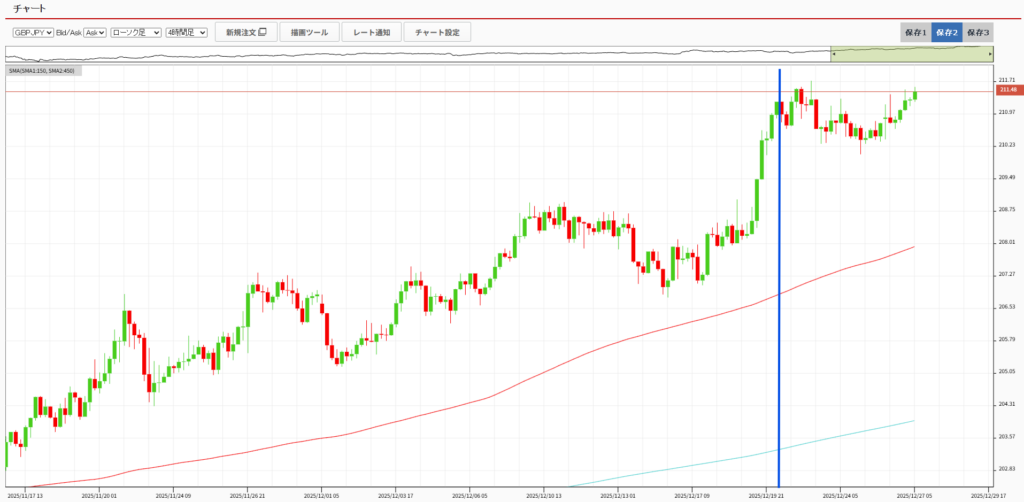Change the 4時間足 timeframe dropdown
The image size is (1024, 502).
tap(186, 33)
